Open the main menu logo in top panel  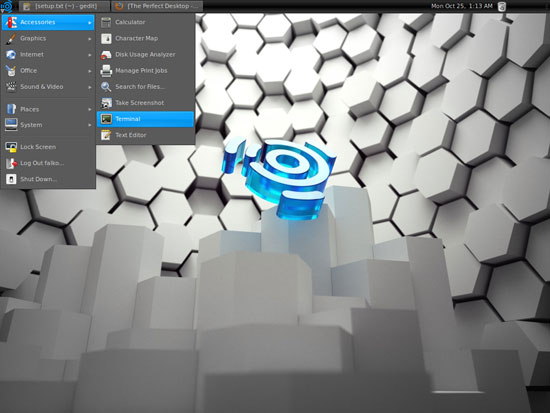coord(7,6)
